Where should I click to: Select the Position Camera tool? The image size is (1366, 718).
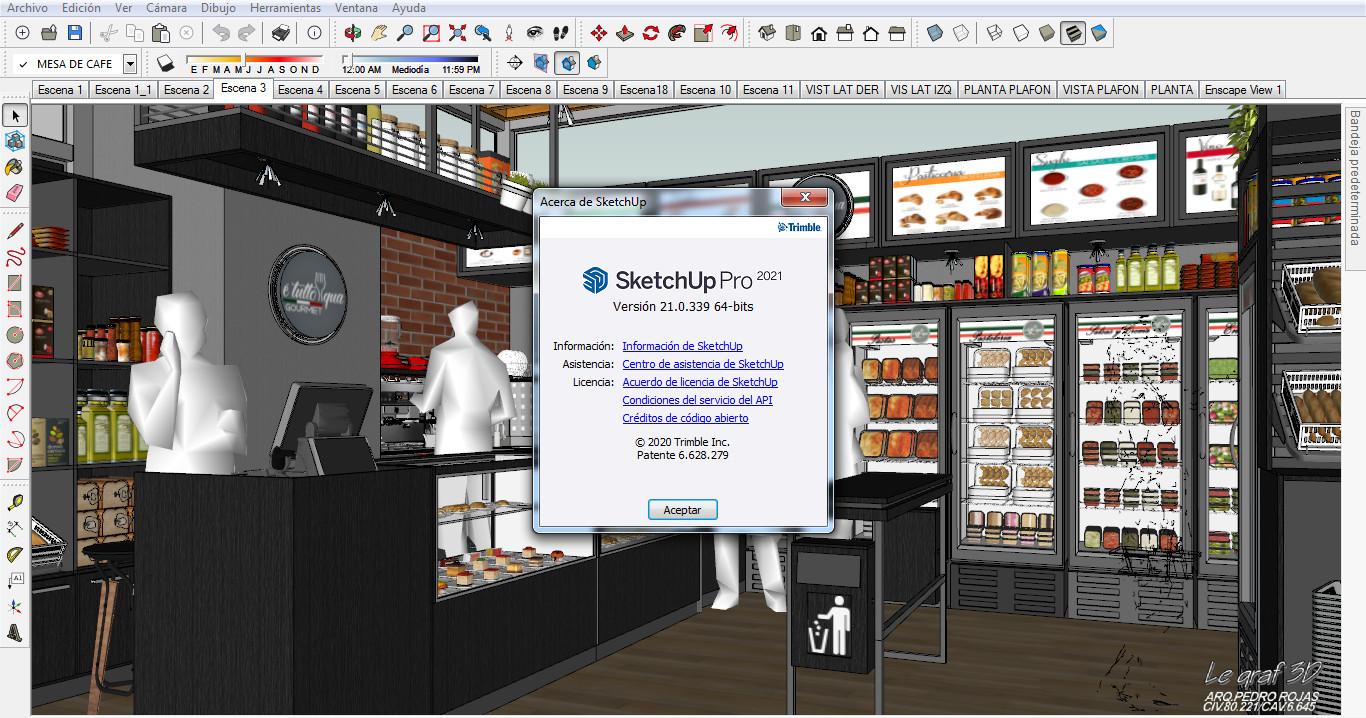(509, 33)
